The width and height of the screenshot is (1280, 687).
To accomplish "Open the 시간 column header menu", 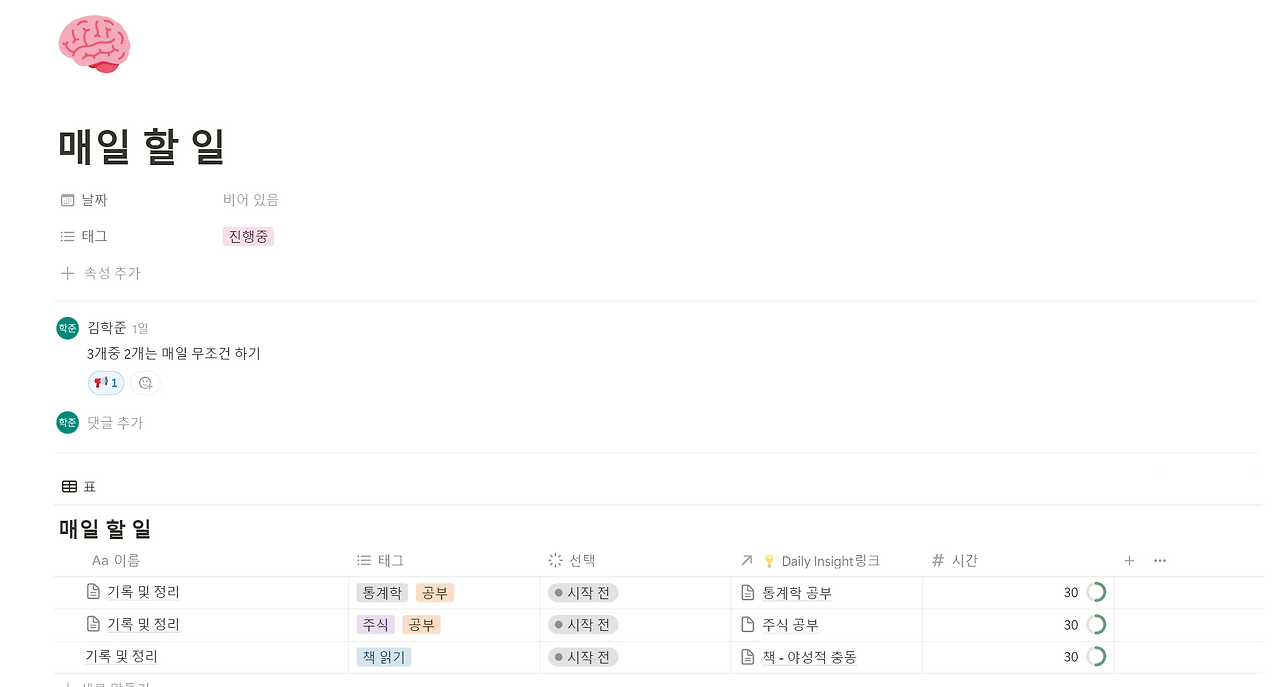I will pos(954,561).
